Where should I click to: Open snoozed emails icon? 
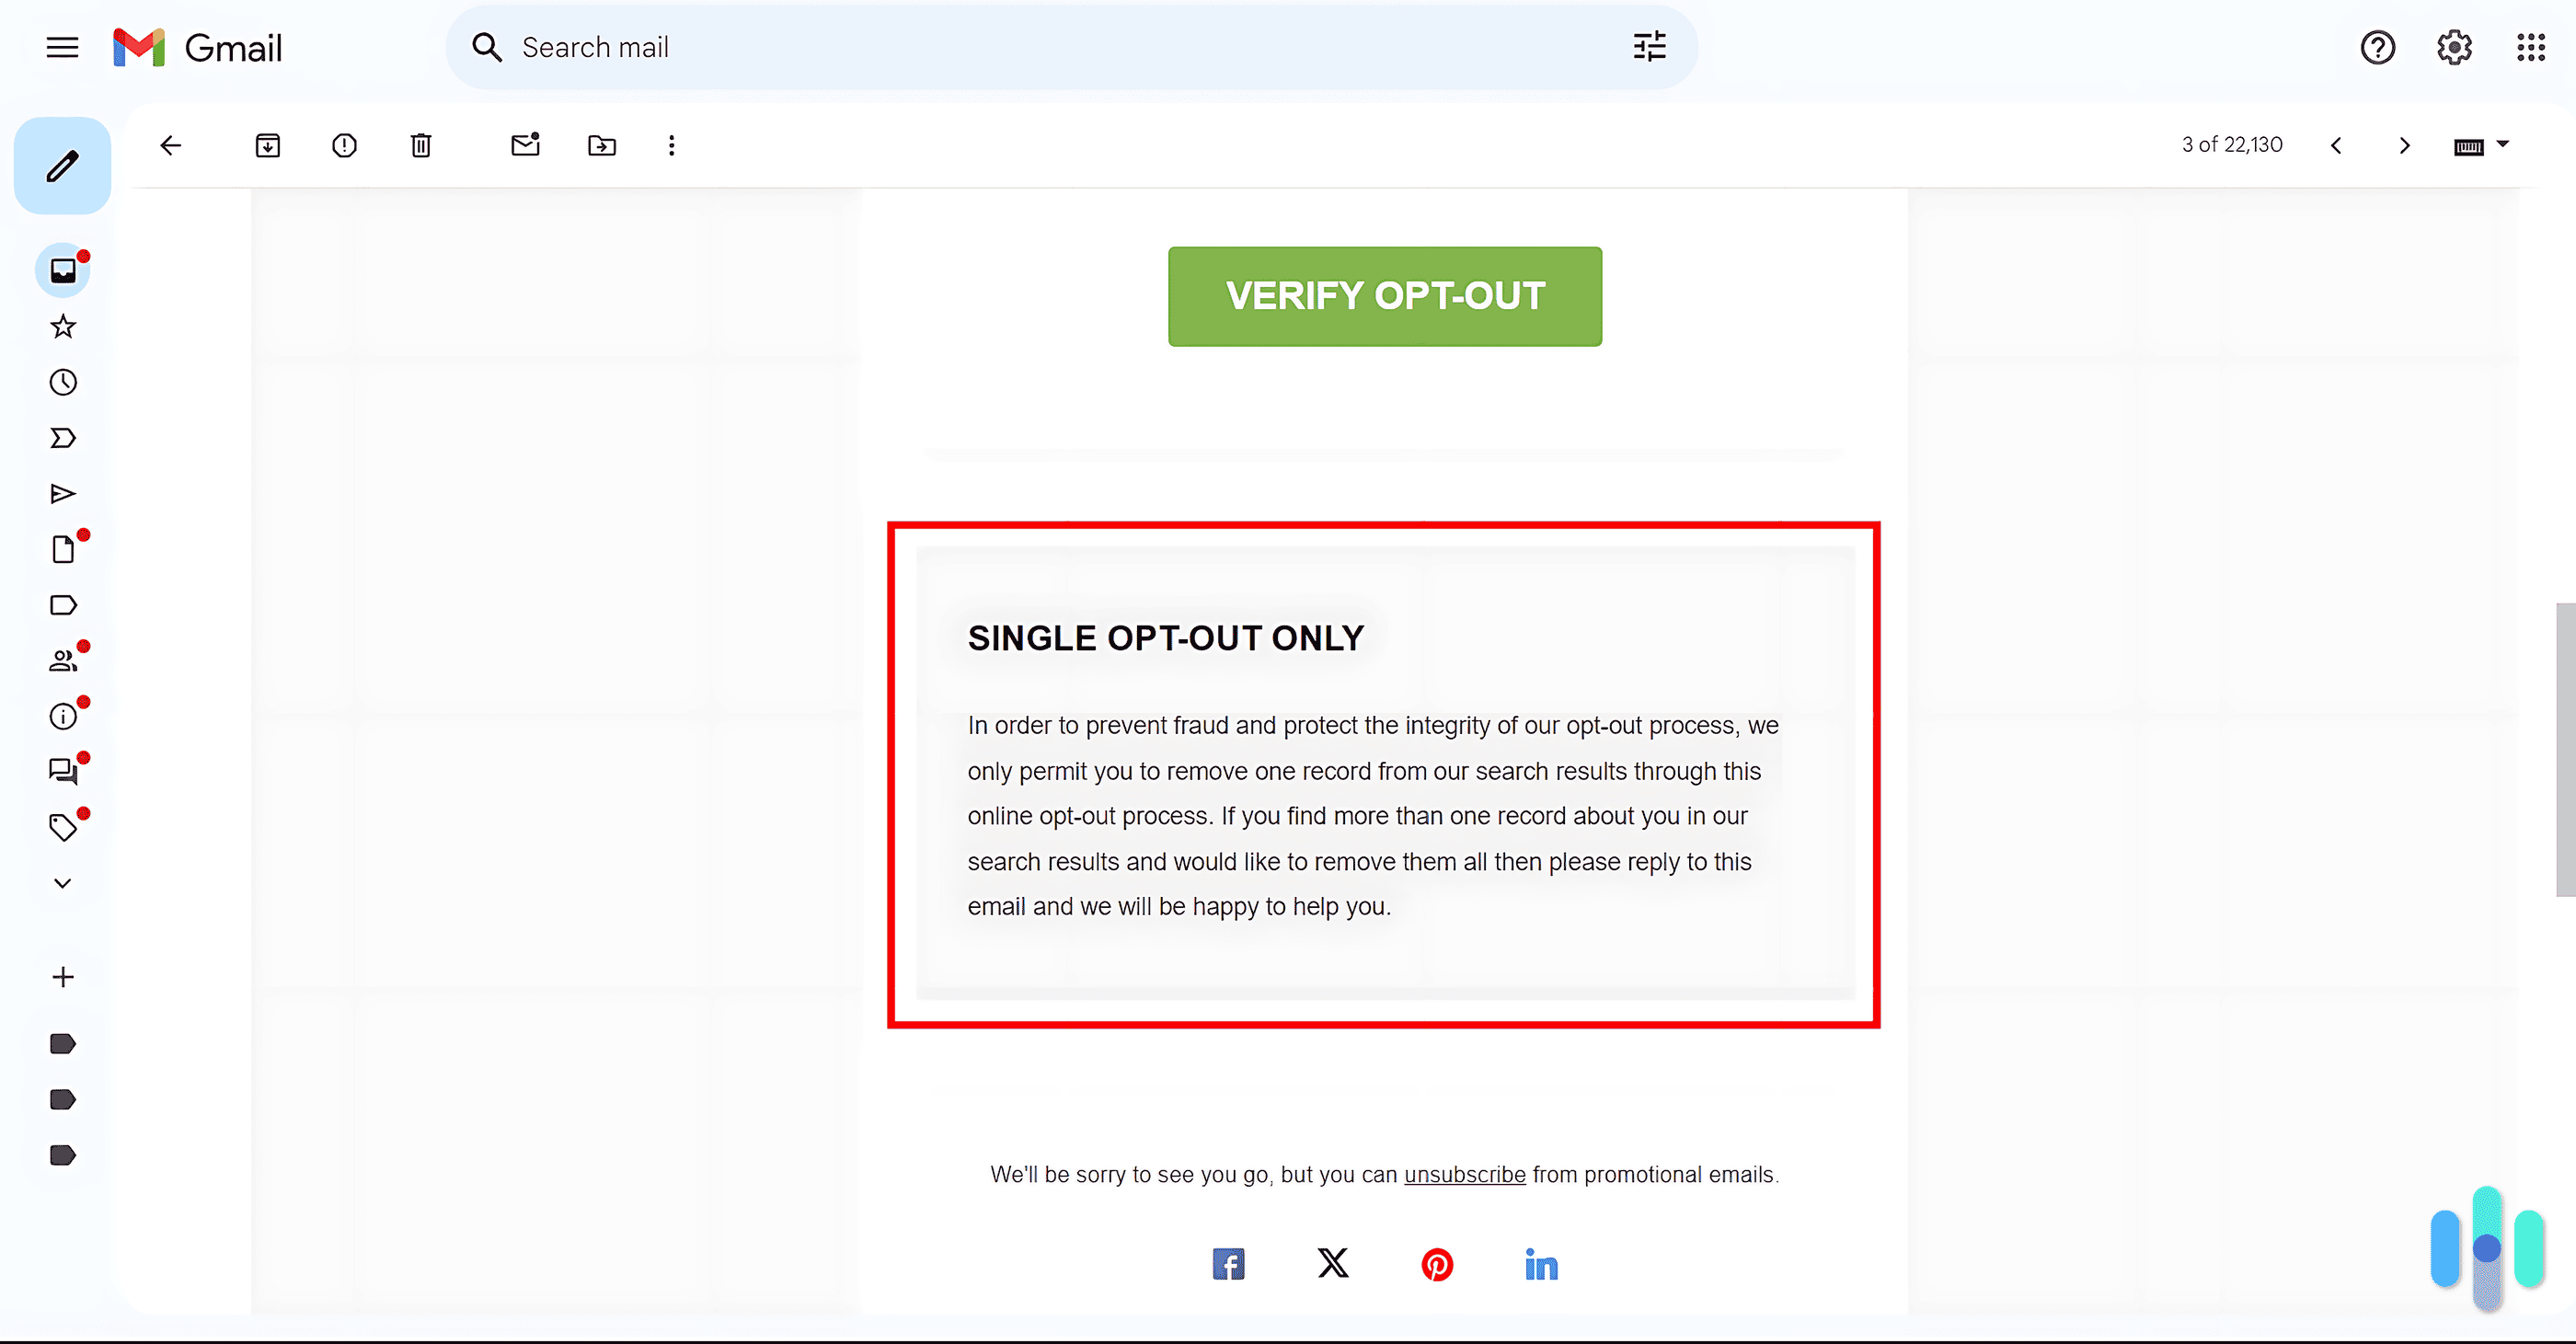click(x=63, y=382)
